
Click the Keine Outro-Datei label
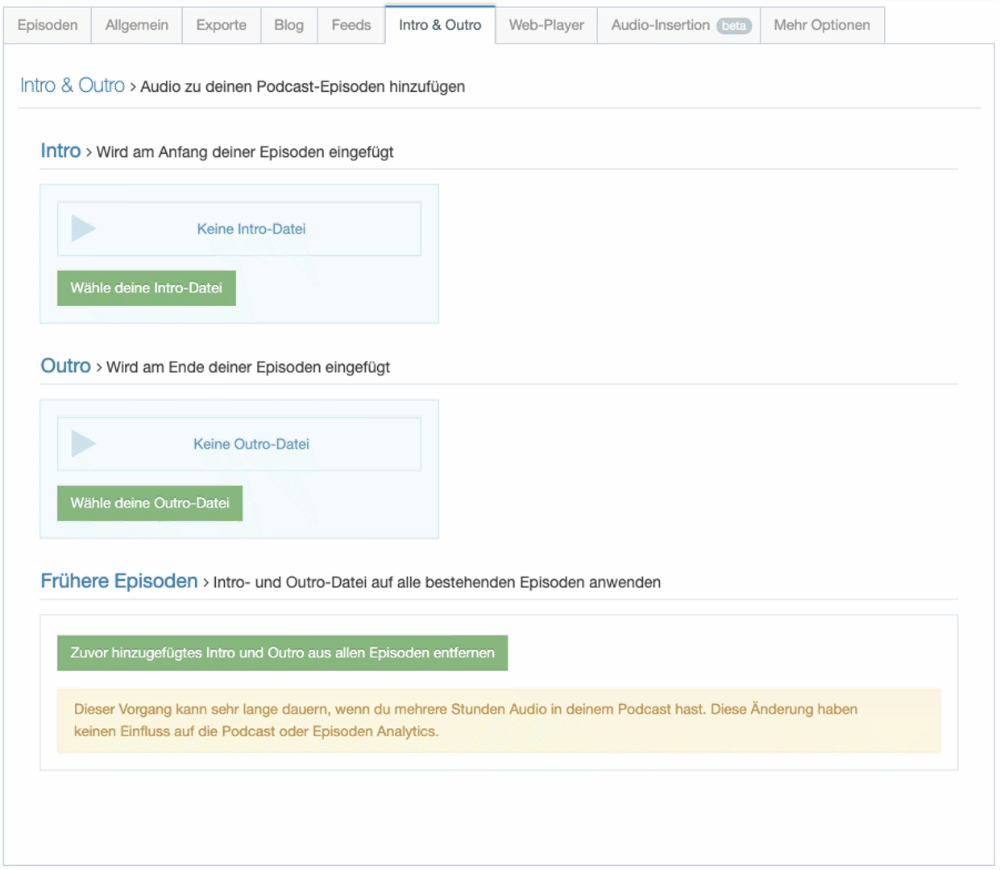(x=251, y=444)
